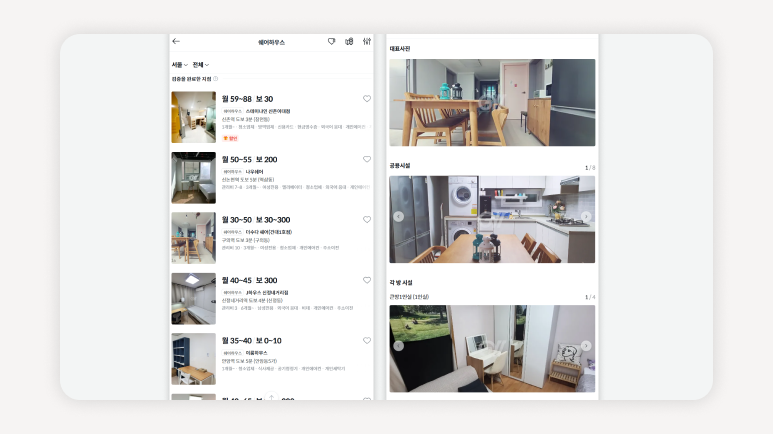Open thumbnail of the 월 50~55 listing

tap(193, 178)
